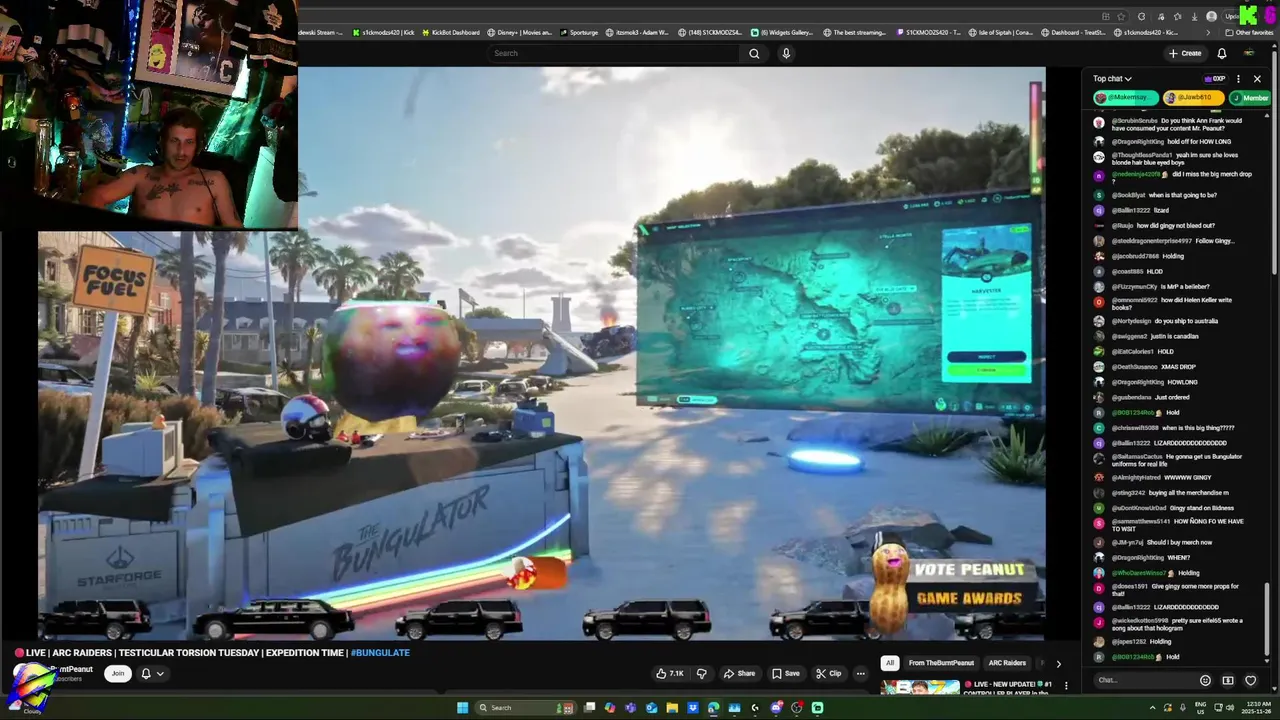
Task: Close the live chat panel
Action: (x=1257, y=79)
